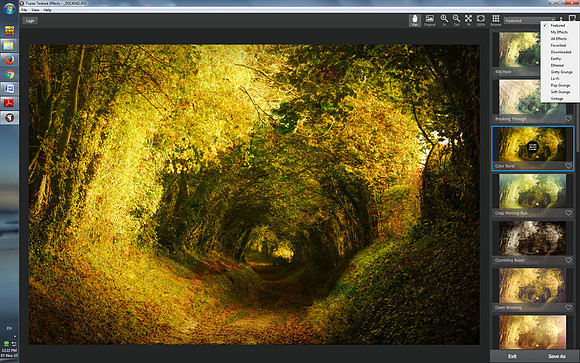Choose Featured in the category list
This screenshot has height=363, width=580.
click(557, 26)
